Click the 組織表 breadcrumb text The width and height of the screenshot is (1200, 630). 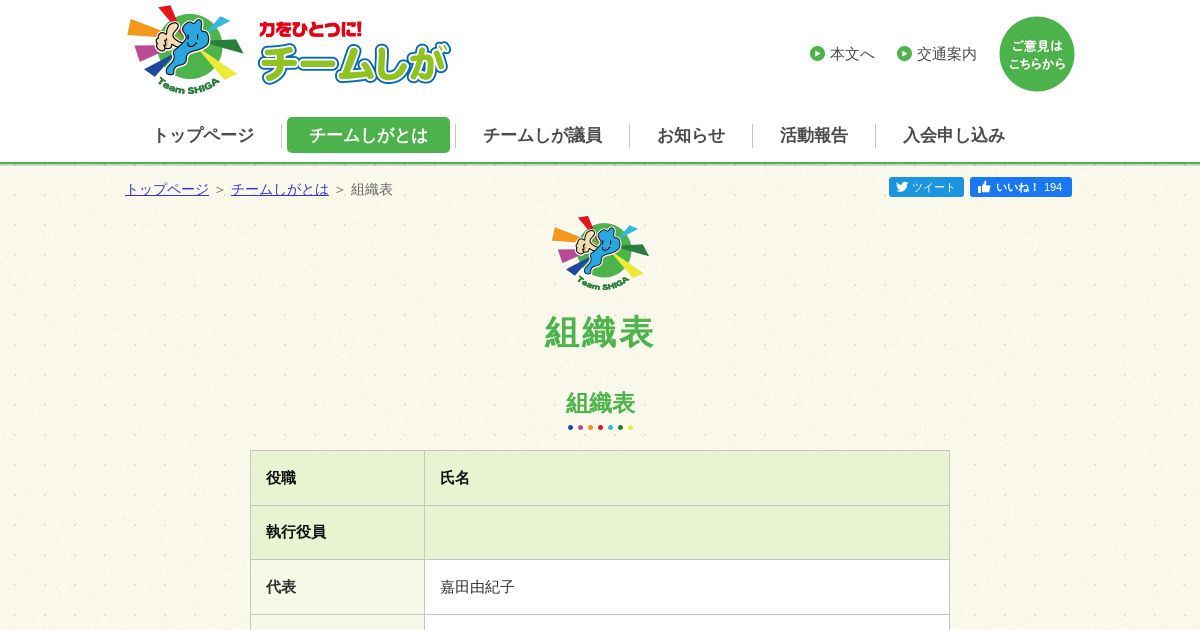click(x=372, y=189)
